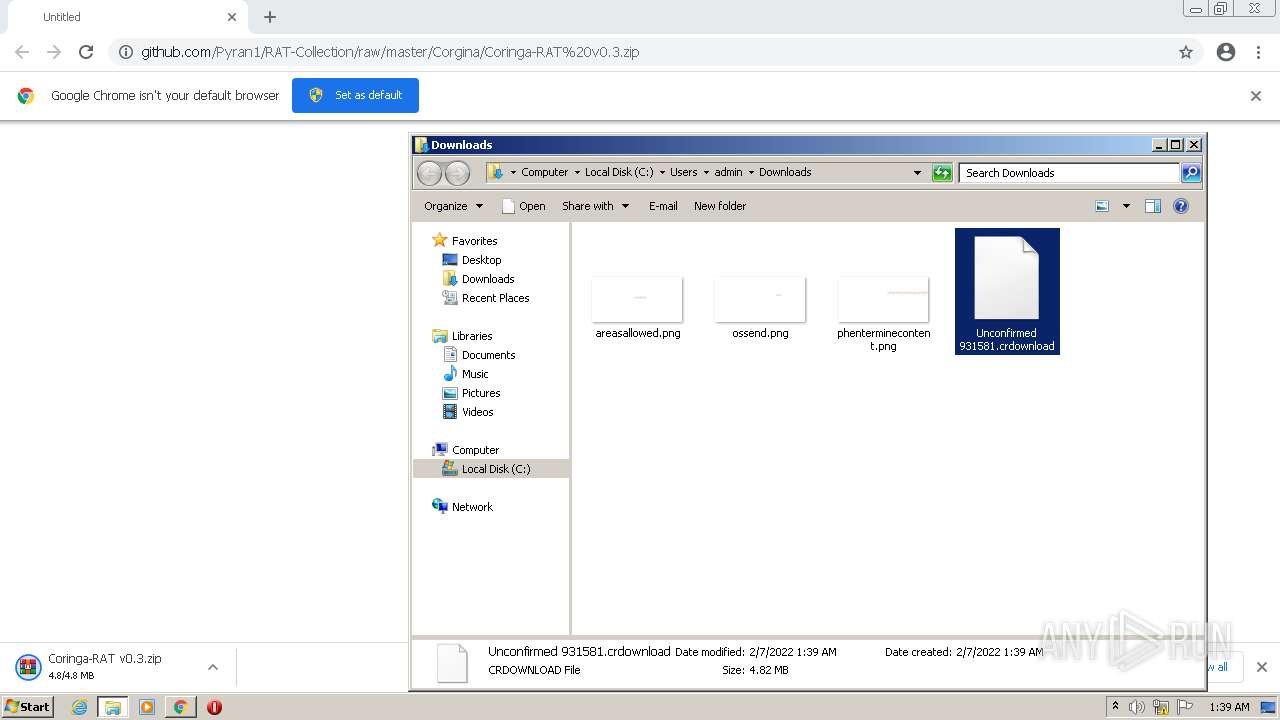The image size is (1280, 720).
Task: Go back in Downloads Explorer window
Action: pyautogui.click(x=429, y=173)
